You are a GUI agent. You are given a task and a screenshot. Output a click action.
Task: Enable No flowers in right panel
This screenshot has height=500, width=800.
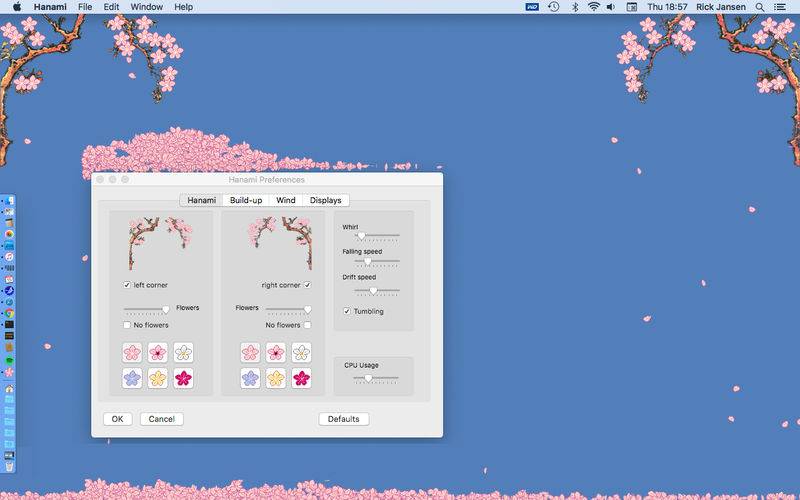click(x=307, y=324)
